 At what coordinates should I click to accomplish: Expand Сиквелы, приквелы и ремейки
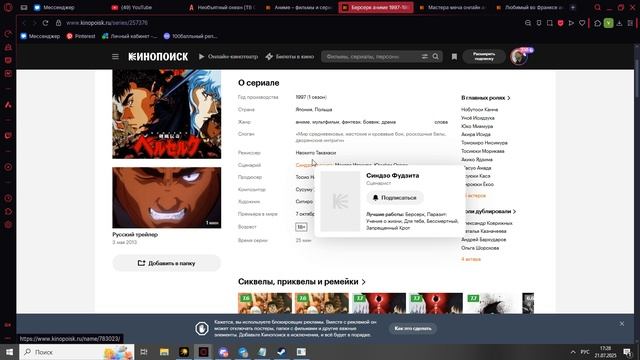pyautogui.click(x=302, y=282)
